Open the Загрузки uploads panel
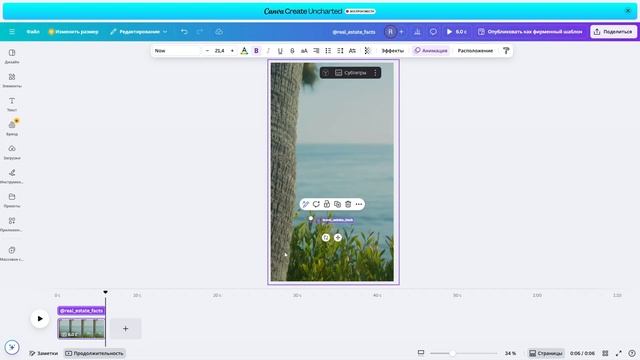 coord(12,152)
